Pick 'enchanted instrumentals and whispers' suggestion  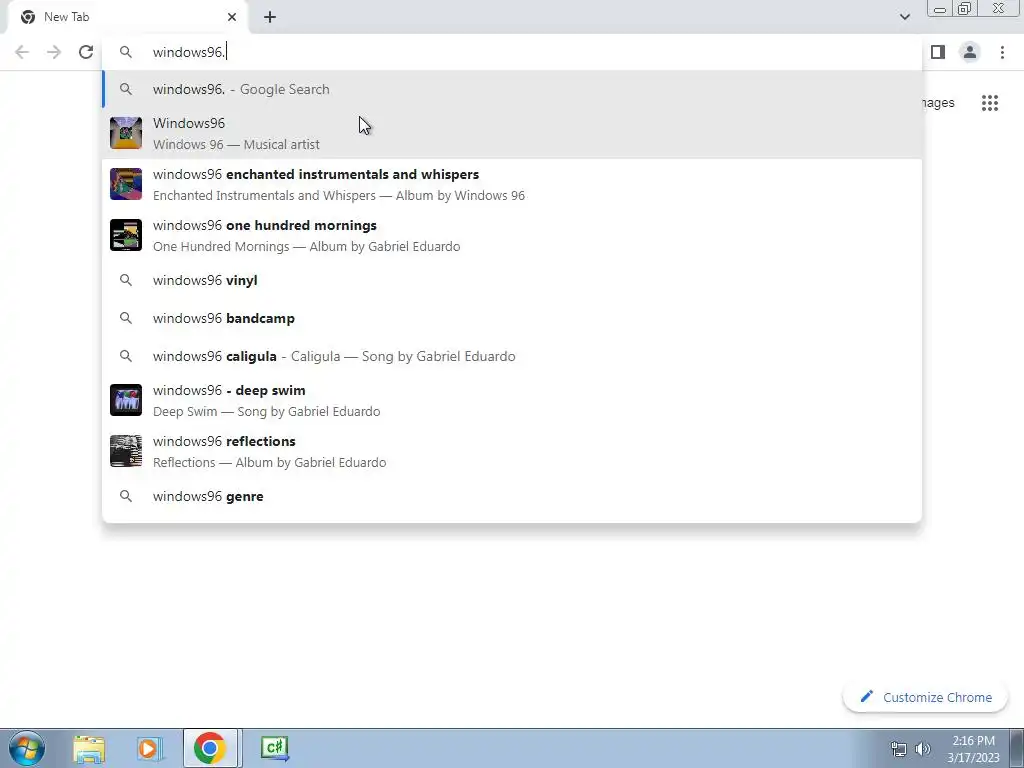coord(512,184)
